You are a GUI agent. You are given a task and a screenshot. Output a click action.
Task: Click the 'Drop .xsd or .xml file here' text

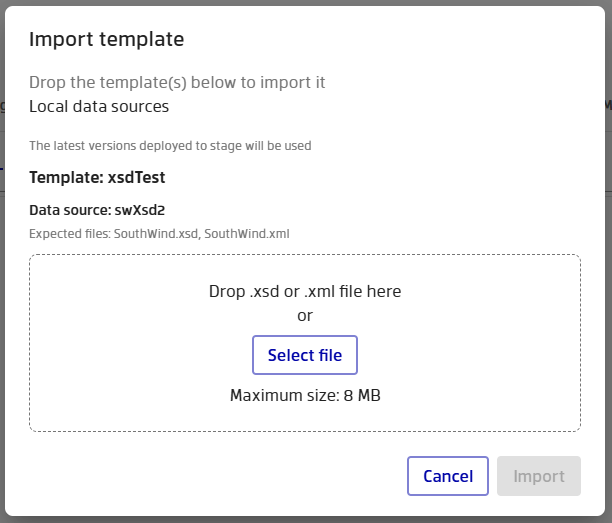point(305,292)
